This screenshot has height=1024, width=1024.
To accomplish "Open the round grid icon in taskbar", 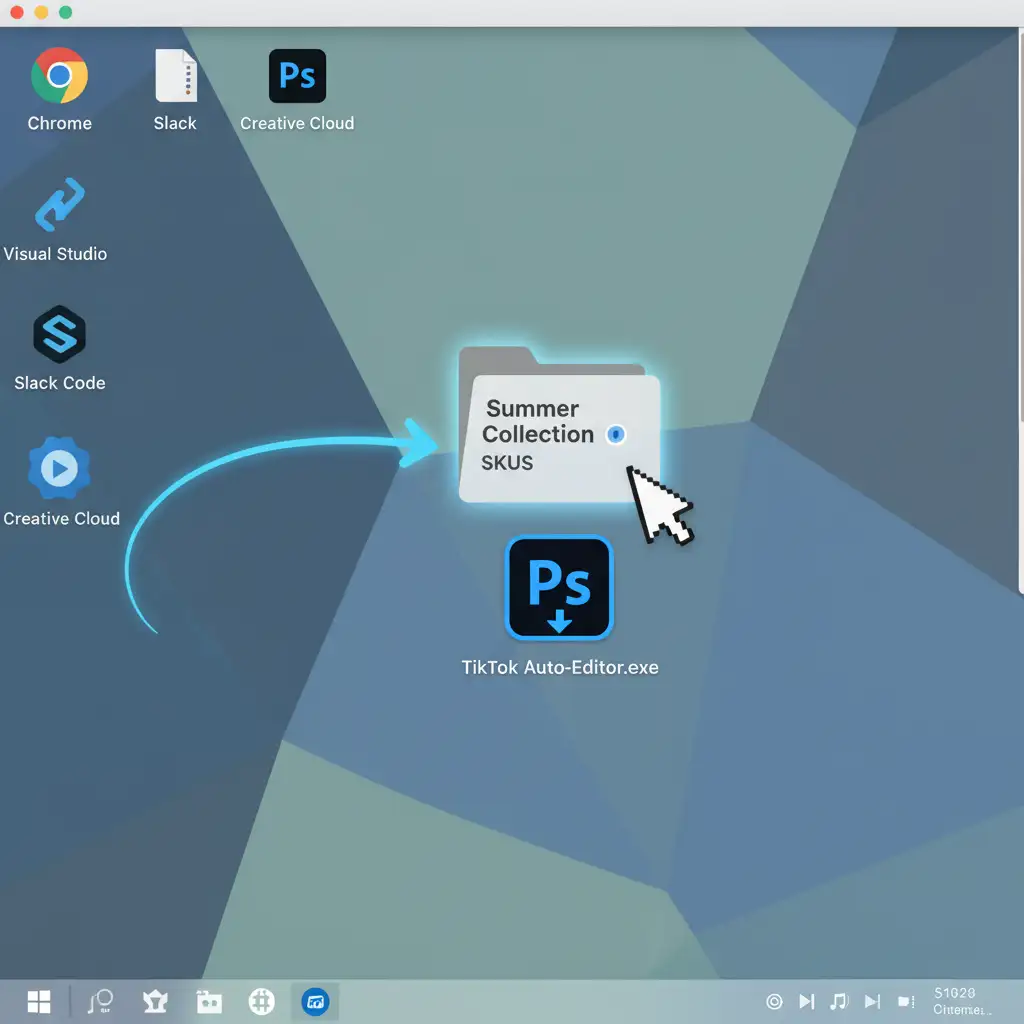I will tap(262, 1002).
